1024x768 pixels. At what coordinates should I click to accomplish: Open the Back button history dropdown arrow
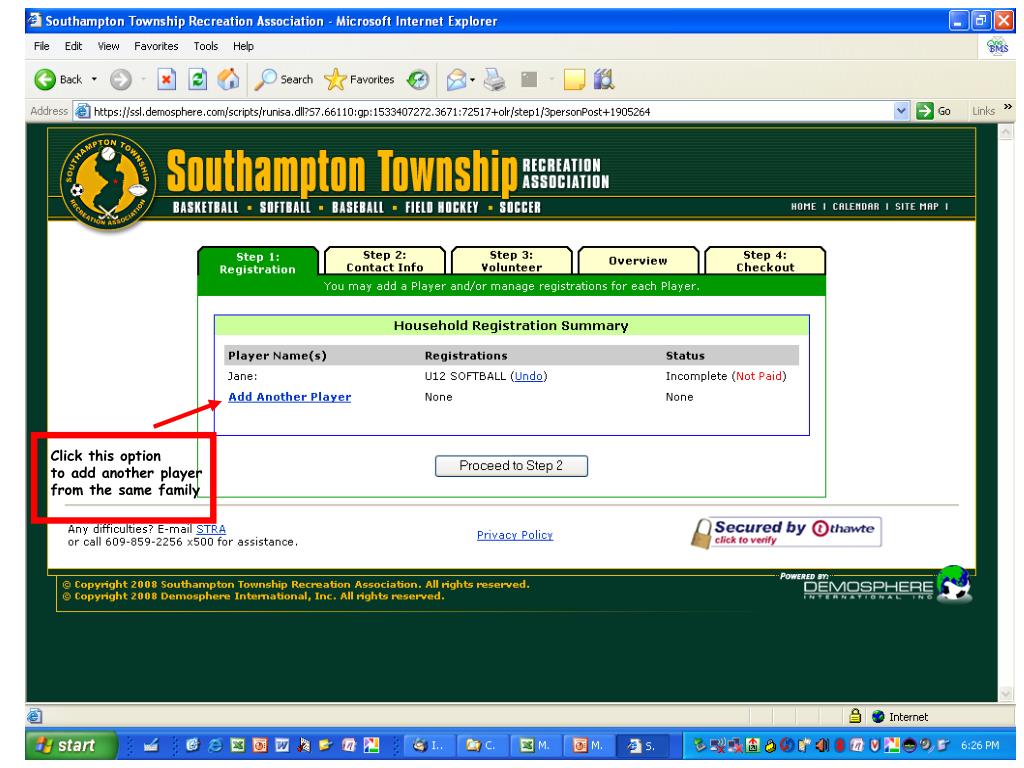click(x=94, y=80)
